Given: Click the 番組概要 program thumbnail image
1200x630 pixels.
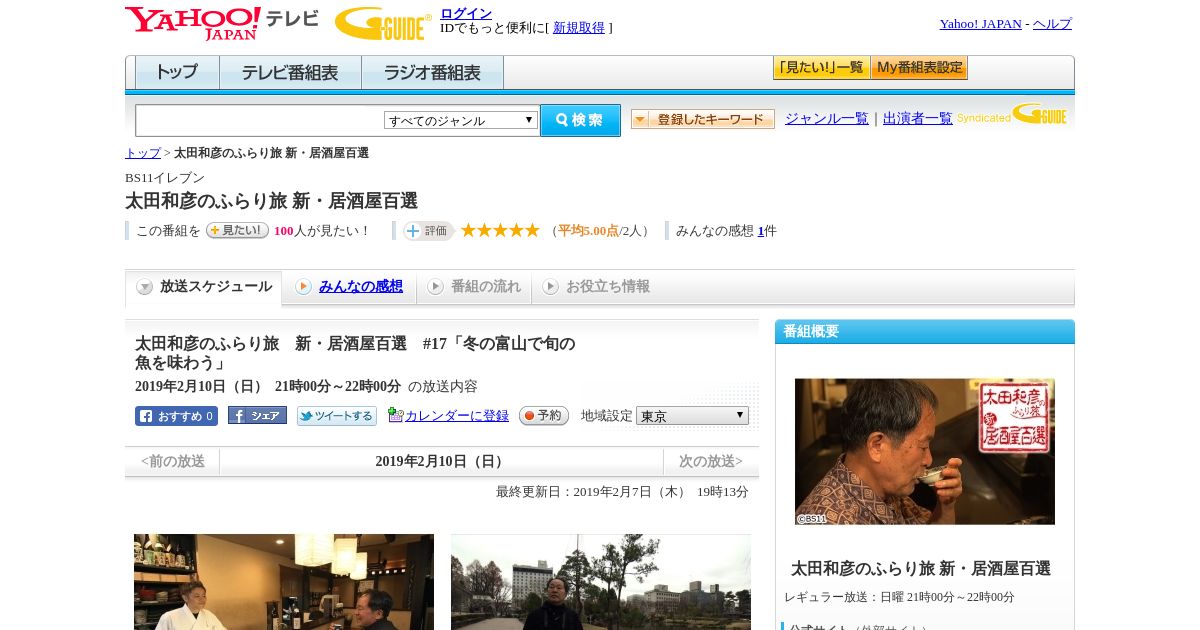Looking at the screenshot, I should (x=925, y=451).
